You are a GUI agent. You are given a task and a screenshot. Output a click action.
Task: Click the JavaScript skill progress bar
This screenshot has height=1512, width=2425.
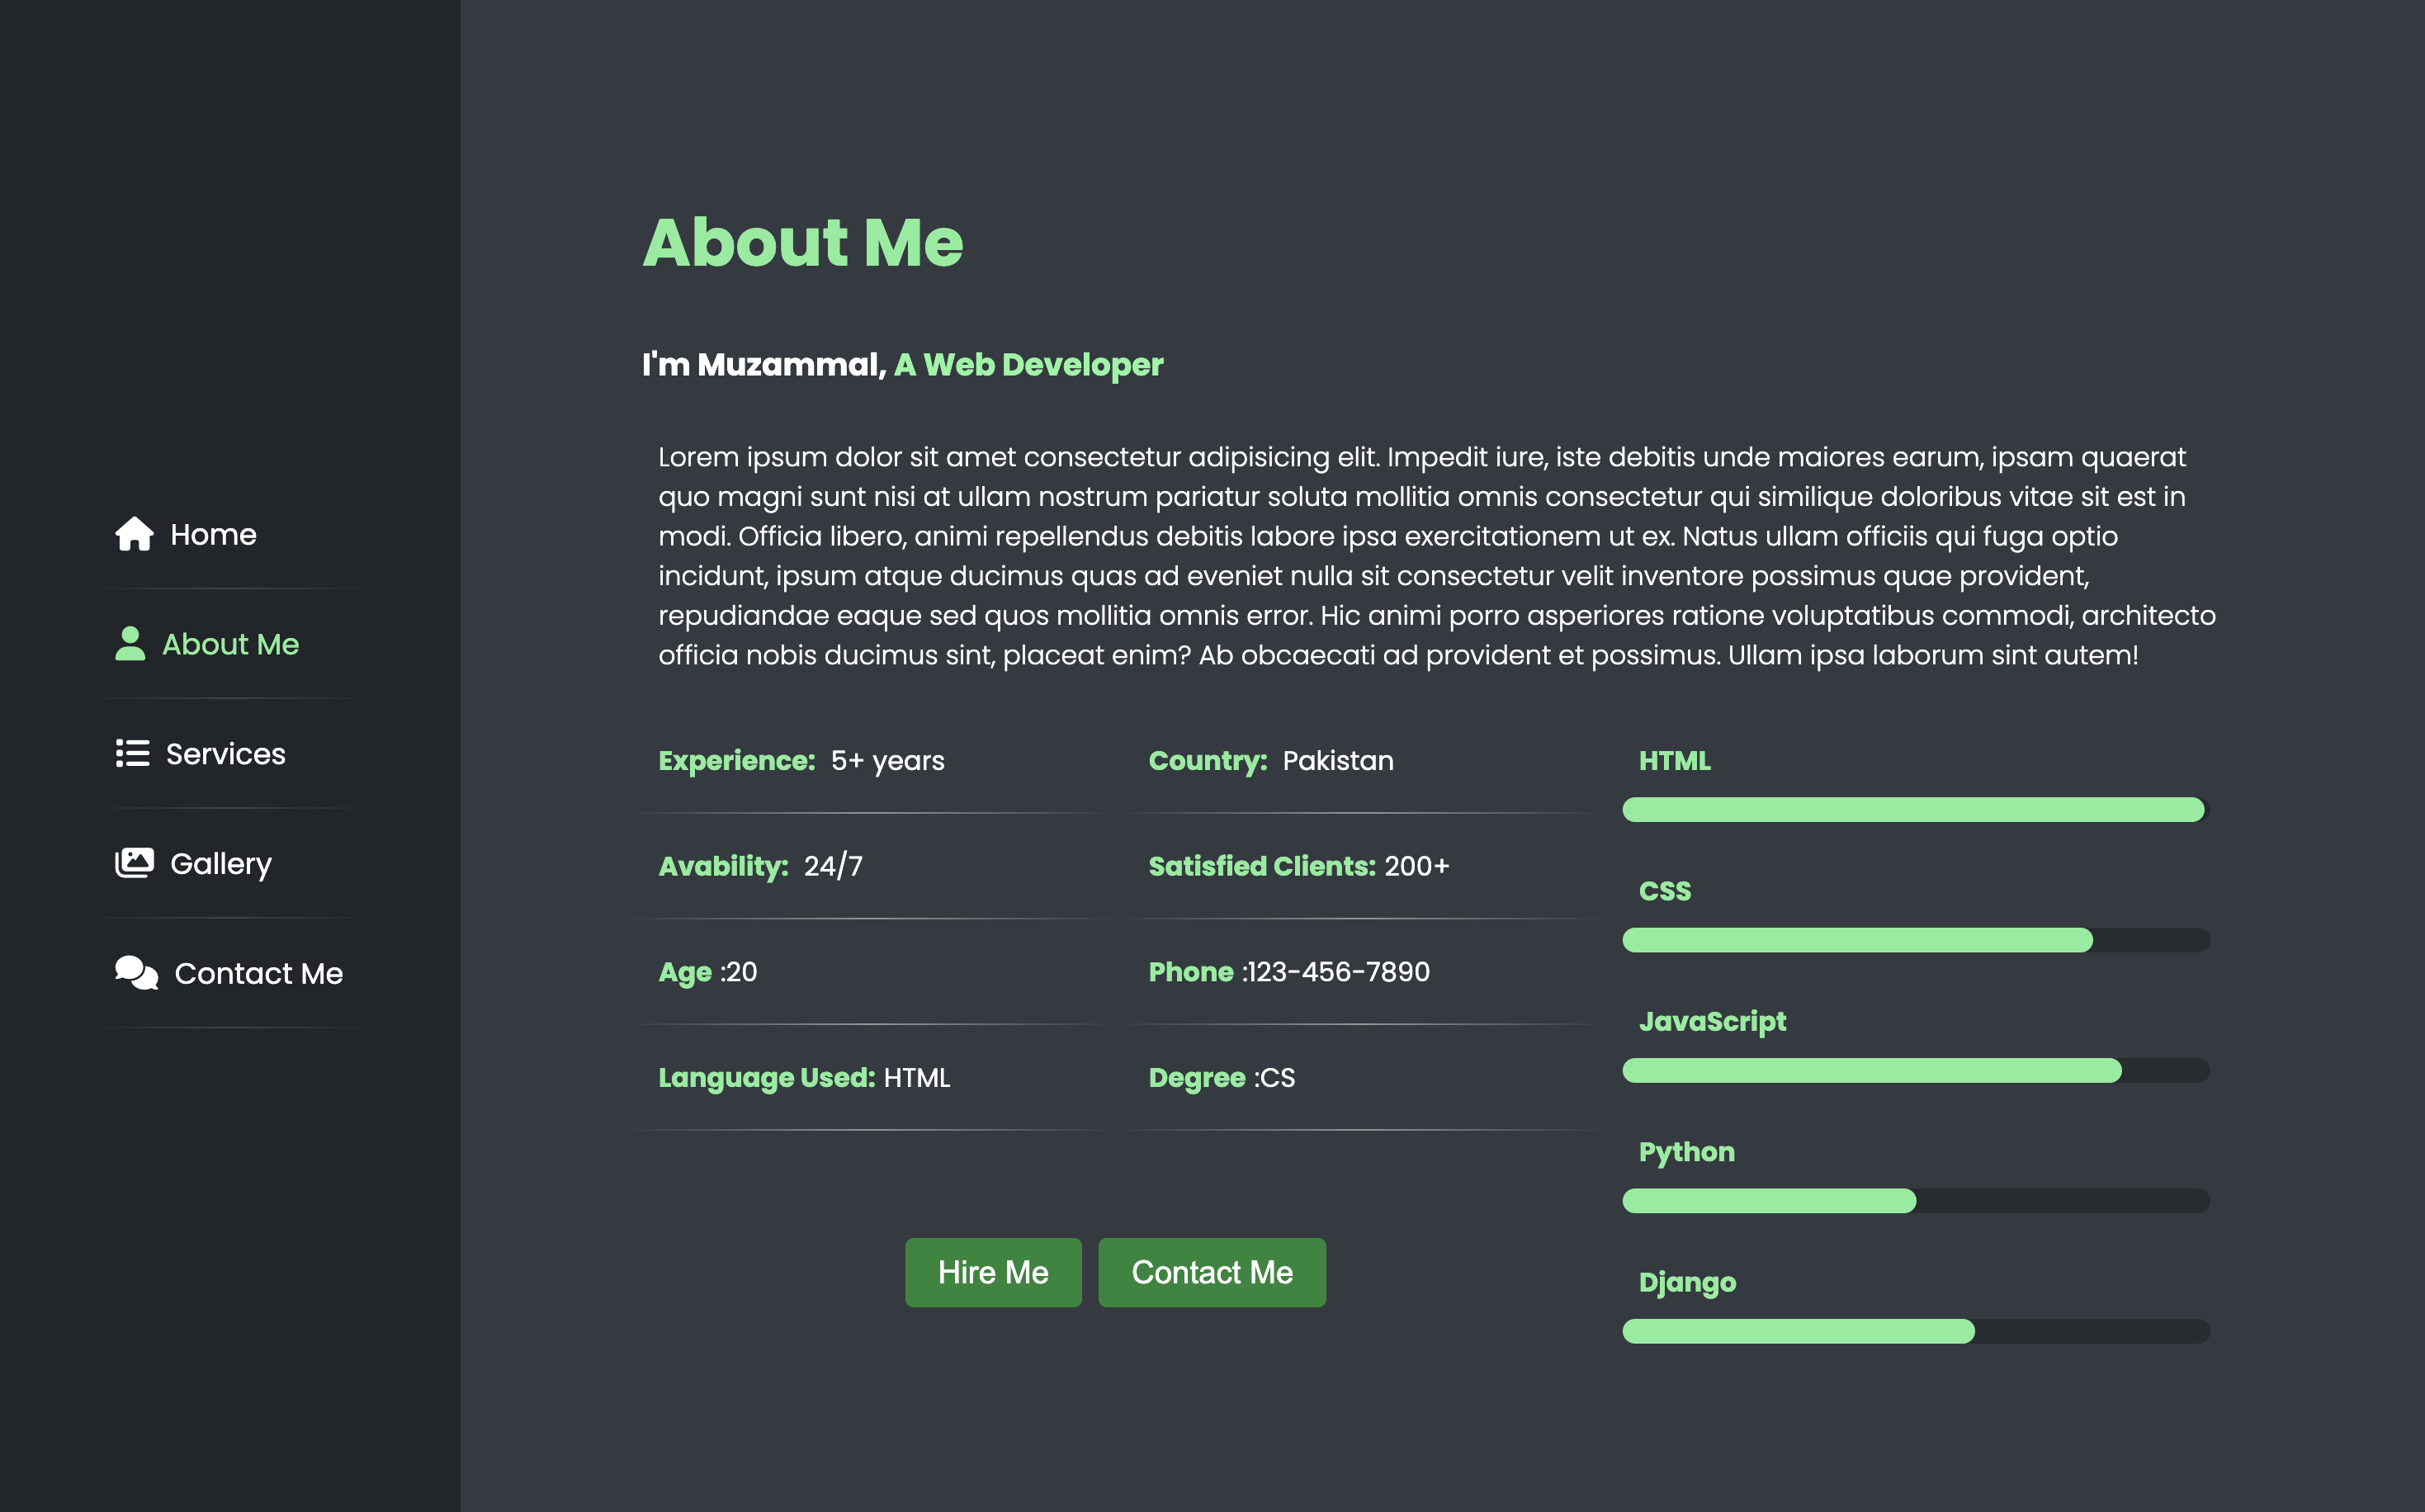(x=1914, y=1071)
